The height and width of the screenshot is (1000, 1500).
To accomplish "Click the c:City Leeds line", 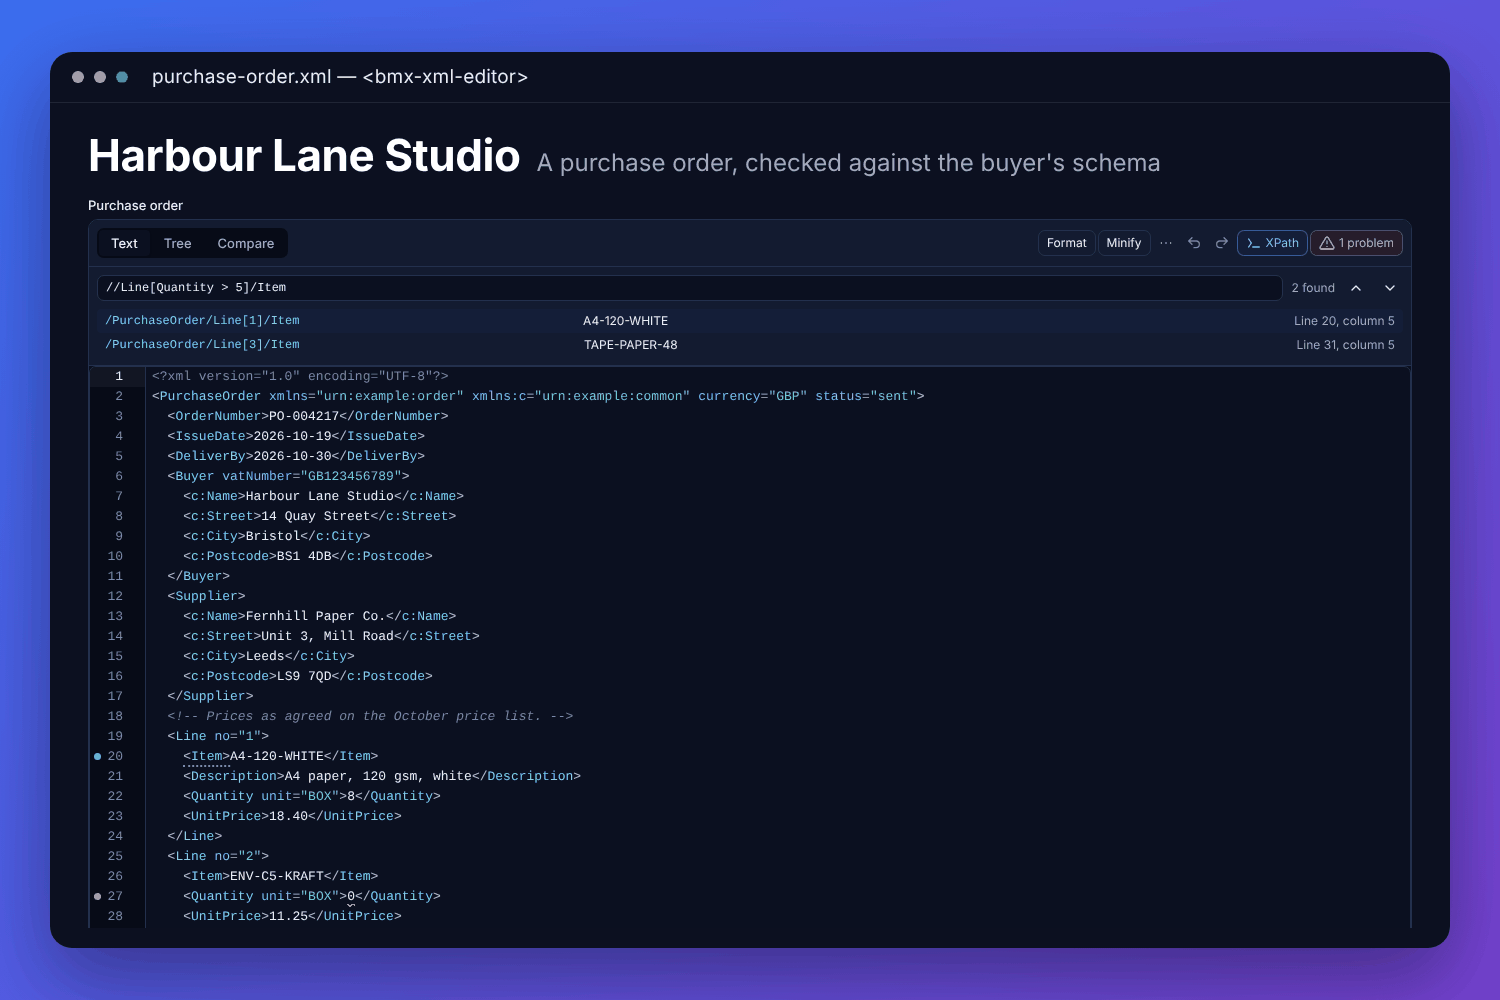I will tap(269, 656).
